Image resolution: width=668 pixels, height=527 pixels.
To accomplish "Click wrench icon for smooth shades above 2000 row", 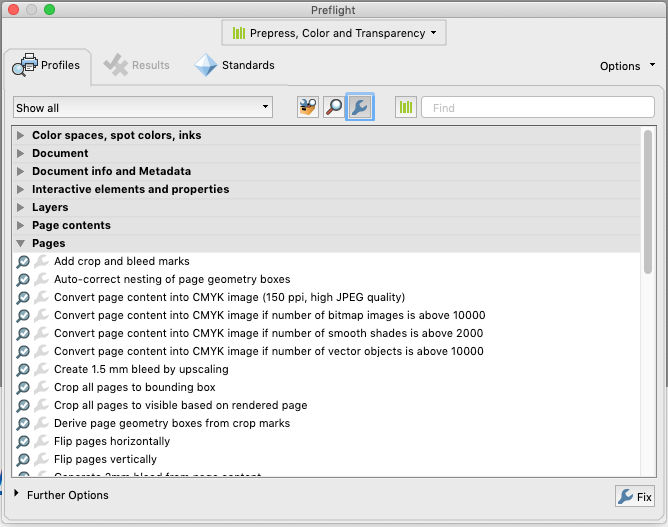I will point(41,333).
